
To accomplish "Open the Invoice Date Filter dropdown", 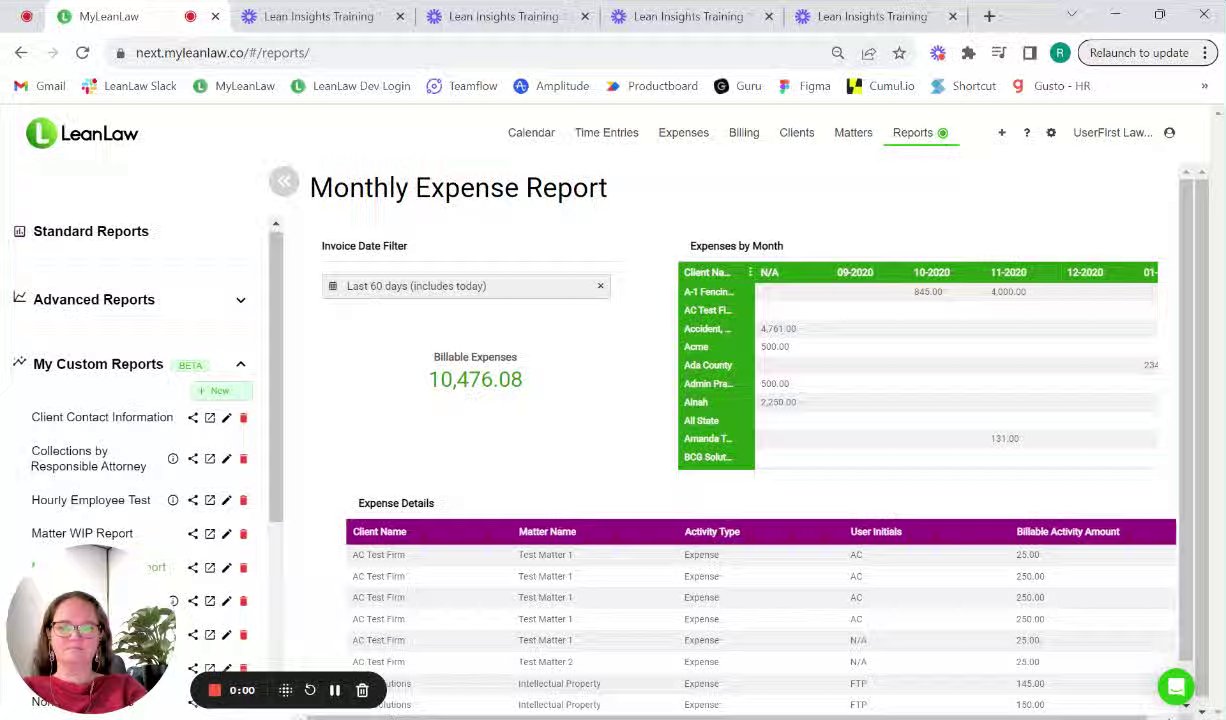I will pos(466,286).
